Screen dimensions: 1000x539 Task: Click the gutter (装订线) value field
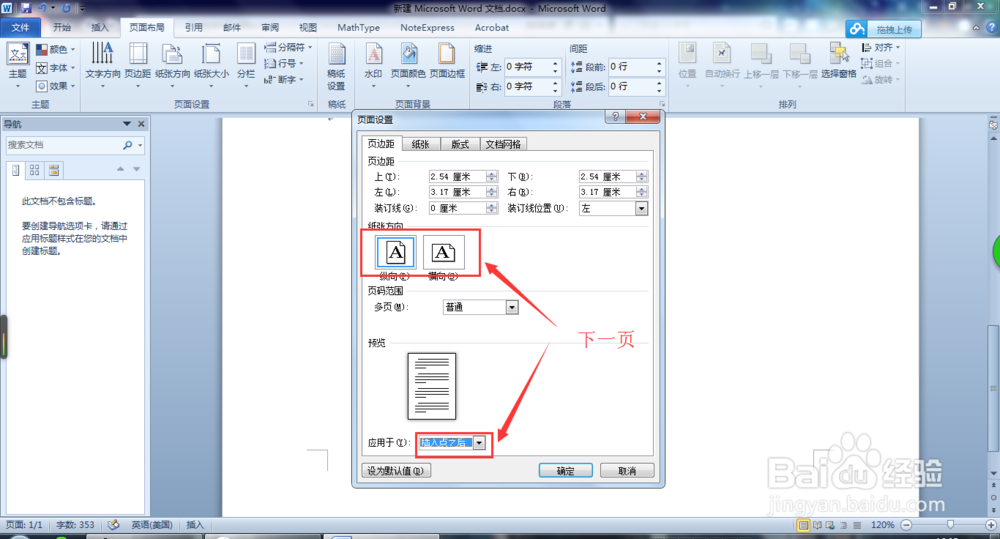point(457,208)
